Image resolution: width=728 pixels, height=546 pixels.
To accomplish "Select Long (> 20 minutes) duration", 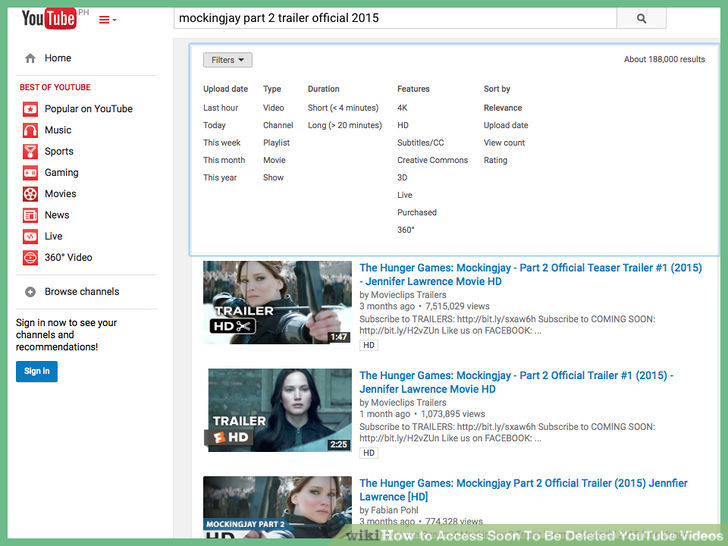I will [x=345, y=125].
